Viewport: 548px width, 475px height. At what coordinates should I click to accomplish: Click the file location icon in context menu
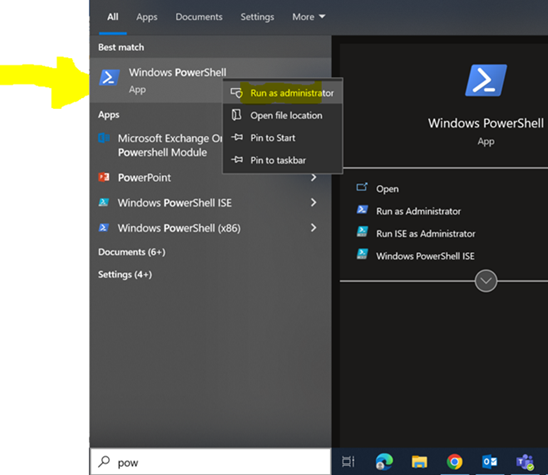point(237,115)
